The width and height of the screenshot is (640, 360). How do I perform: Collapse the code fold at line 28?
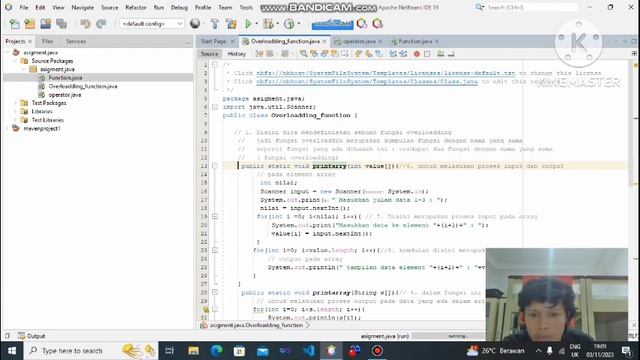coord(215,293)
